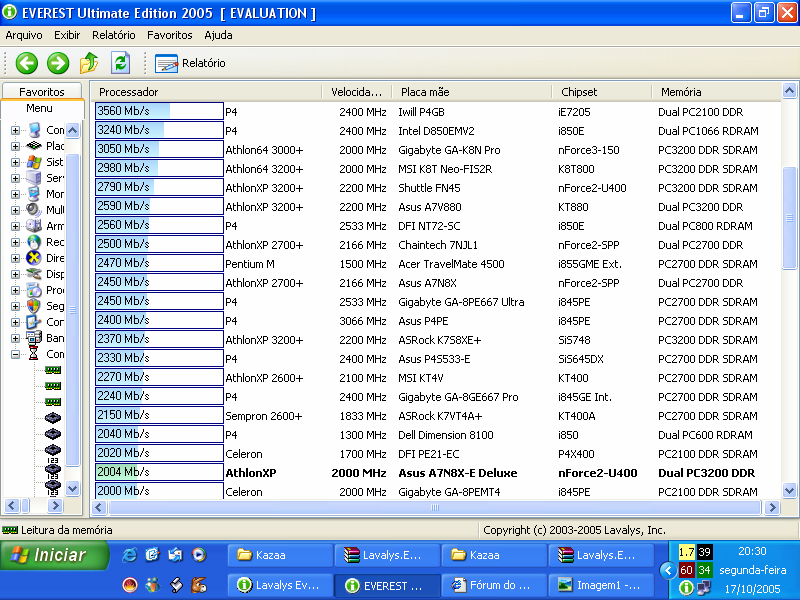Select the devices 'Disp' tree icon
This screenshot has width=800, height=600.
tap(34, 274)
